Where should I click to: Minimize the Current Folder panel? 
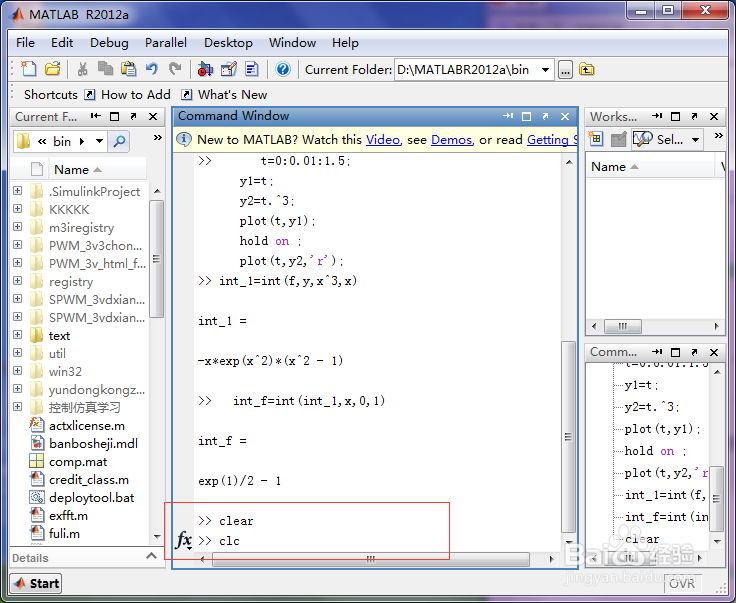click(96, 116)
